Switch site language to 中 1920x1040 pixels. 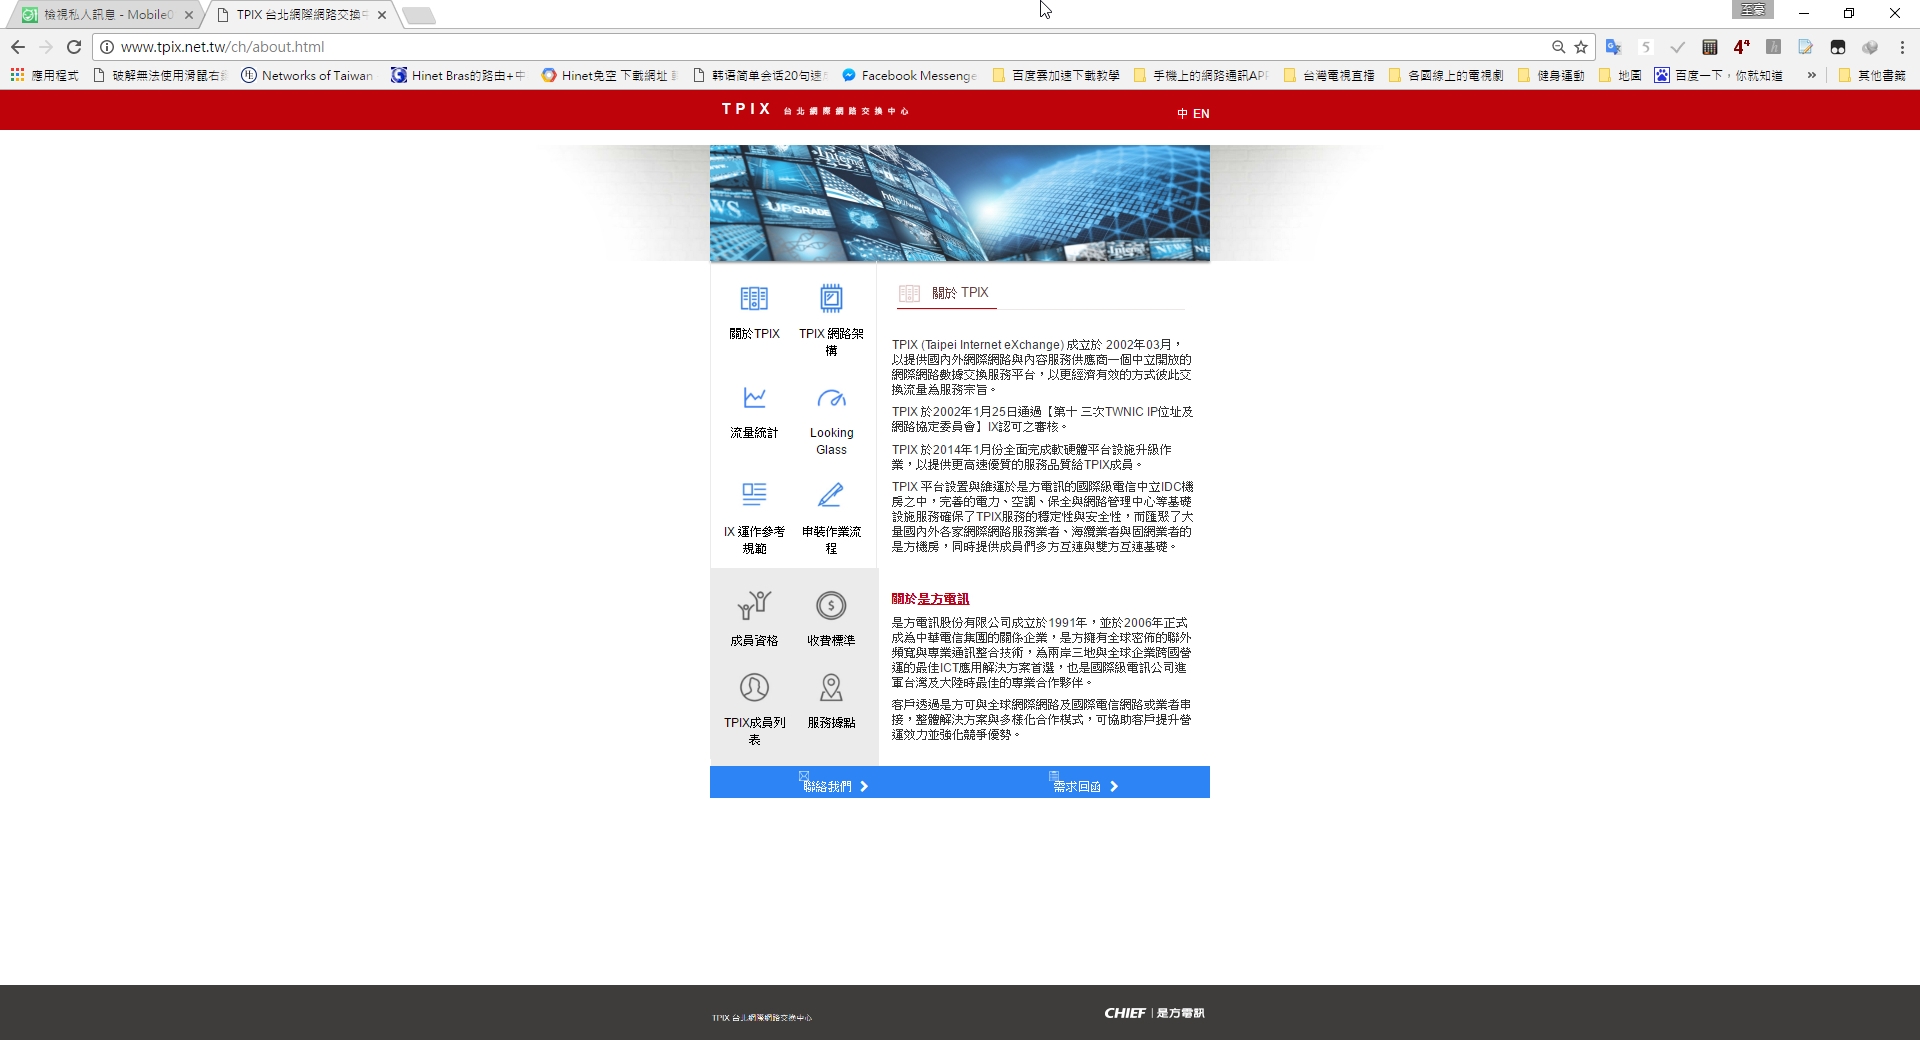(x=1182, y=114)
